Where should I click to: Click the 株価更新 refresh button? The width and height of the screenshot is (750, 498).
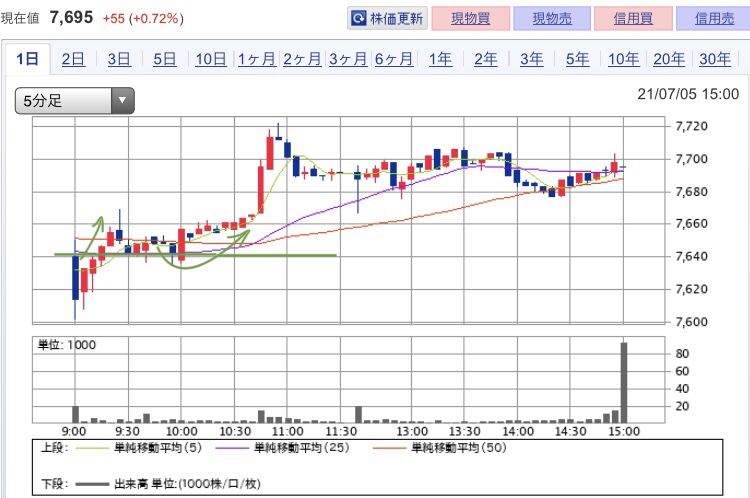tap(387, 19)
